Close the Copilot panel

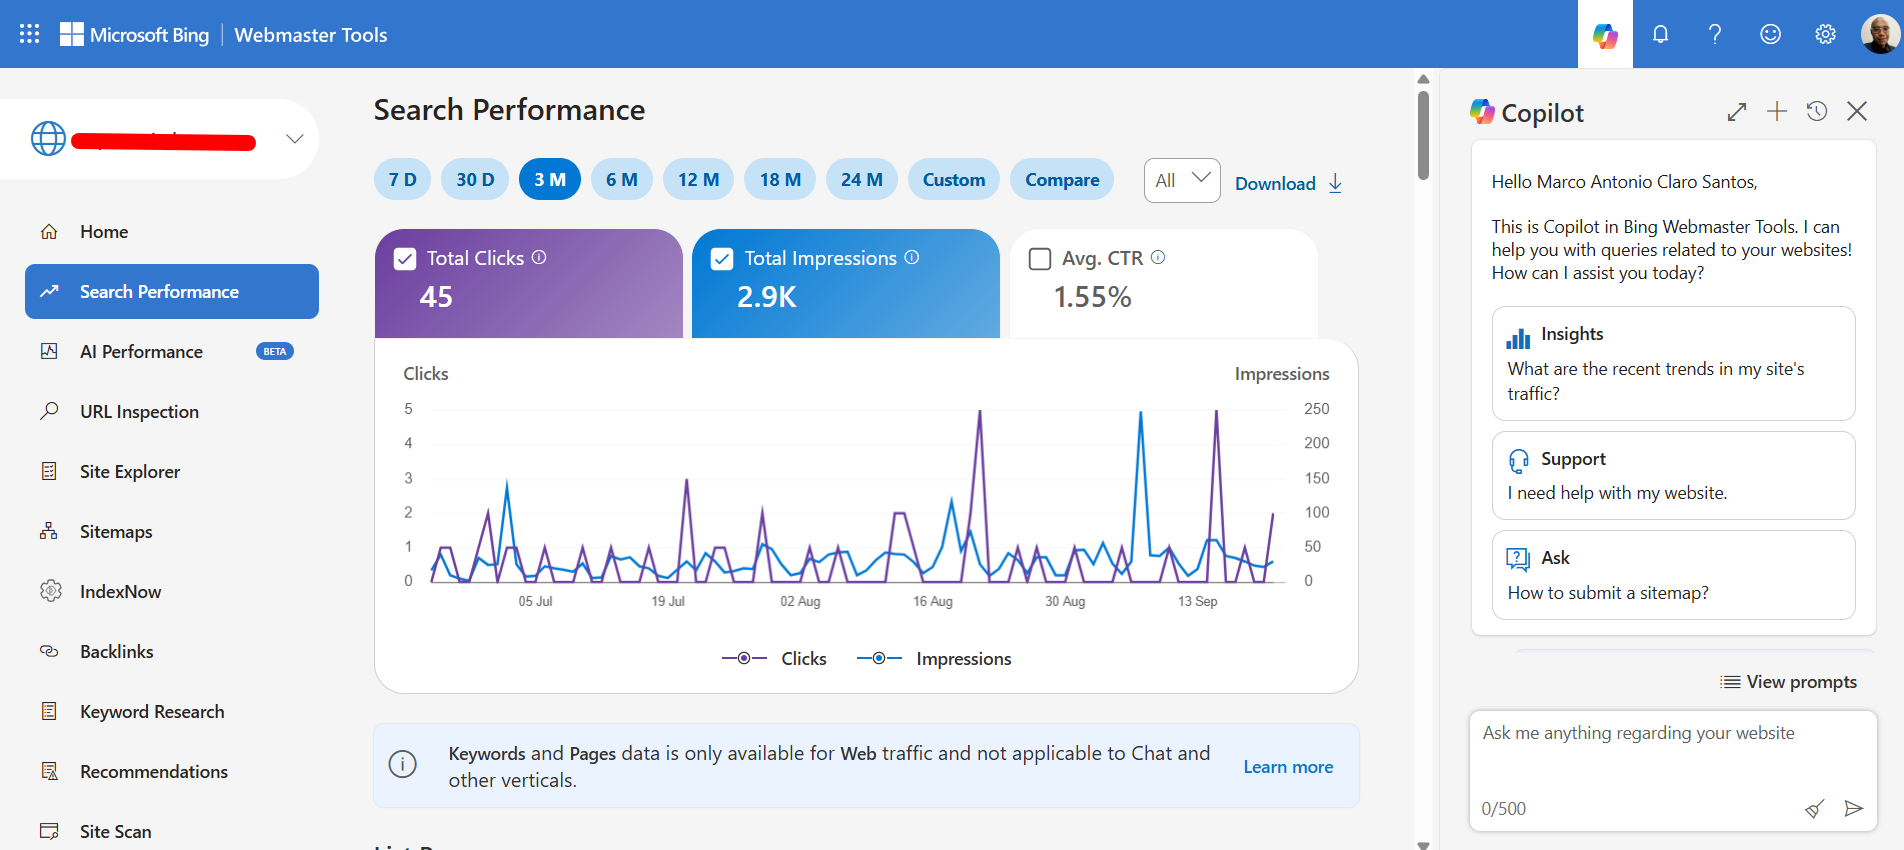[1857, 111]
